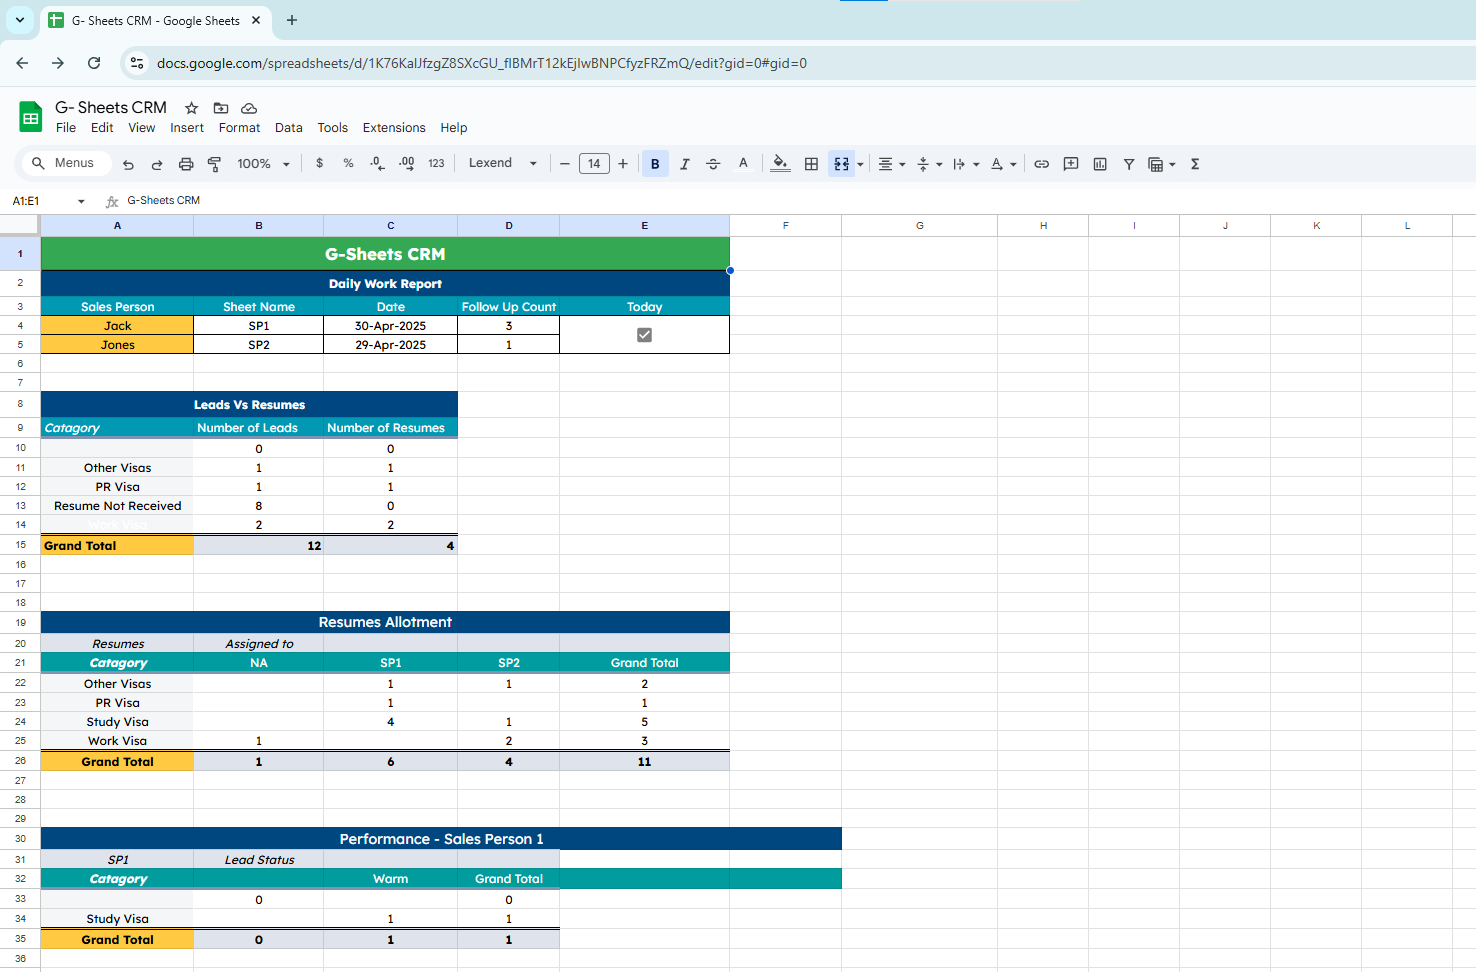
Task: Open the Lexend font dropdown
Action: pyautogui.click(x=502, y=164)
